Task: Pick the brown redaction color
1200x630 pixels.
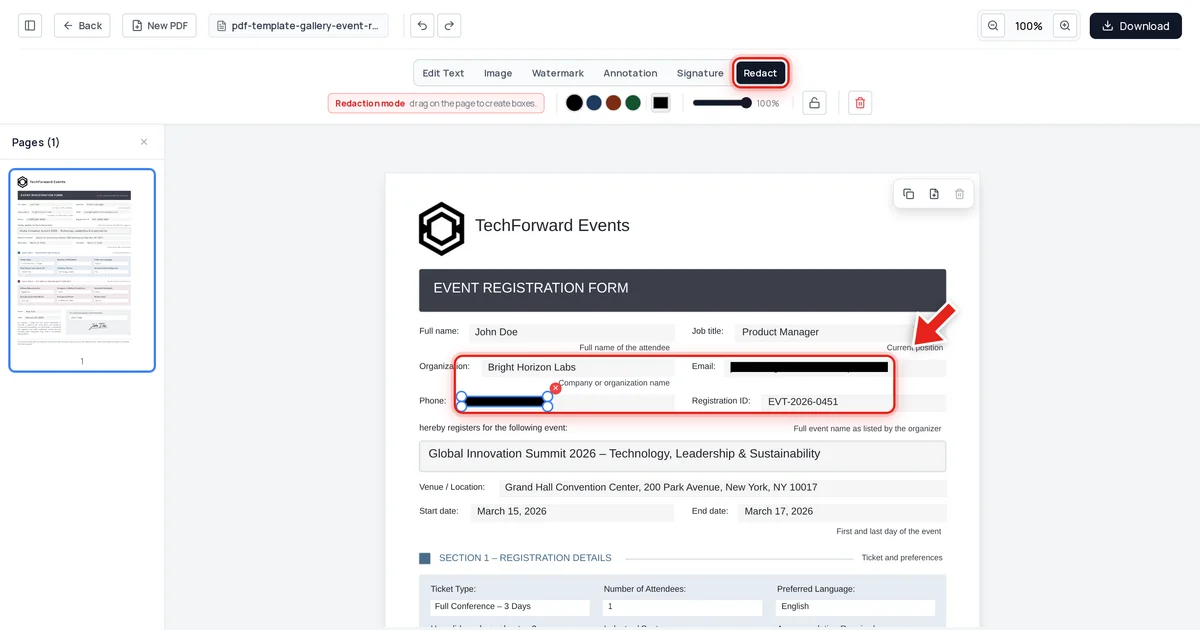Action: tap(613, 103)
